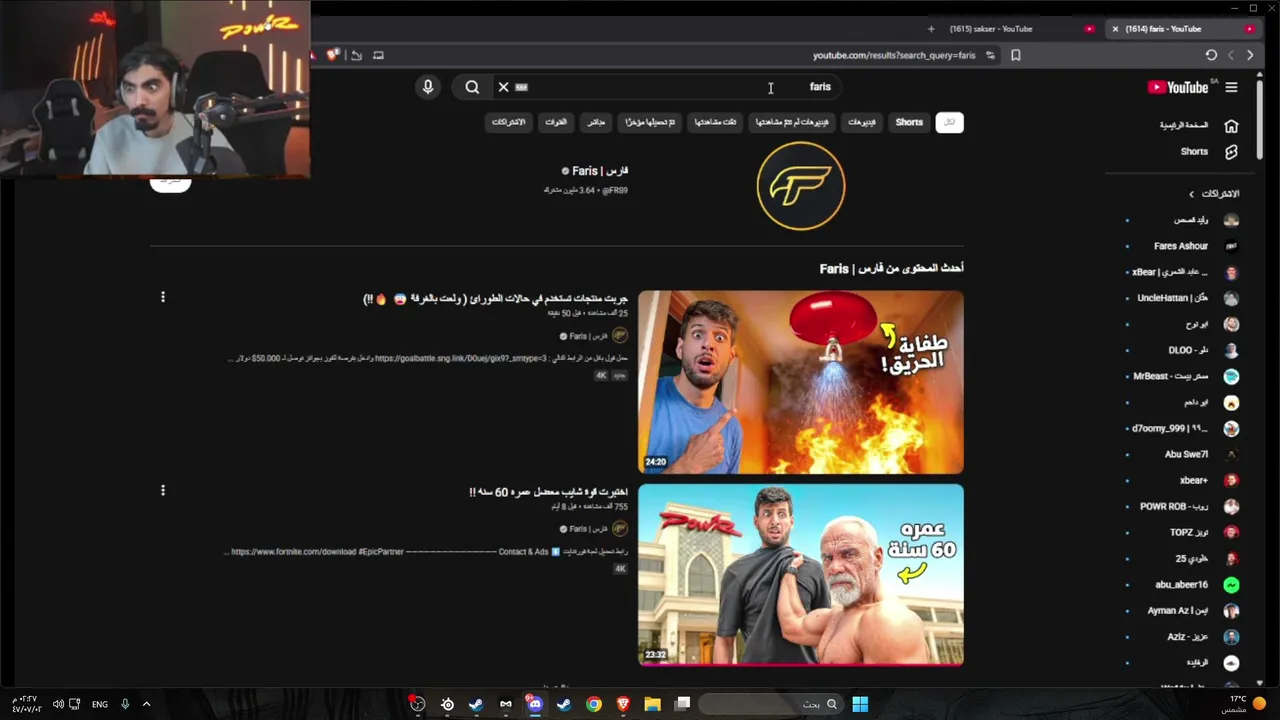1280x720 pixels.
Task: Click the YouTube logo
Action: point(1178,87)
